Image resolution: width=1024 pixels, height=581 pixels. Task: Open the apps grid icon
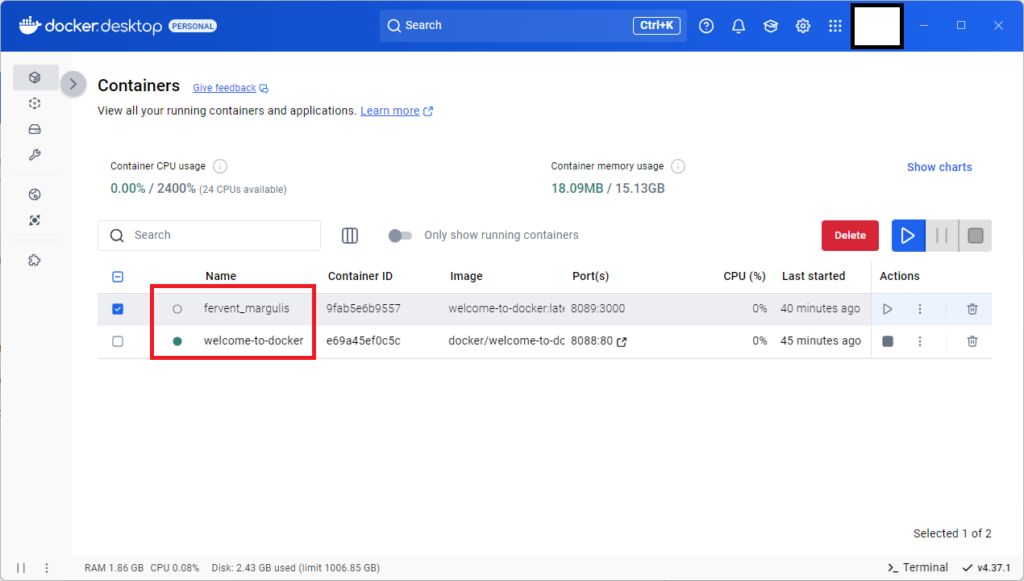[835, 26]
